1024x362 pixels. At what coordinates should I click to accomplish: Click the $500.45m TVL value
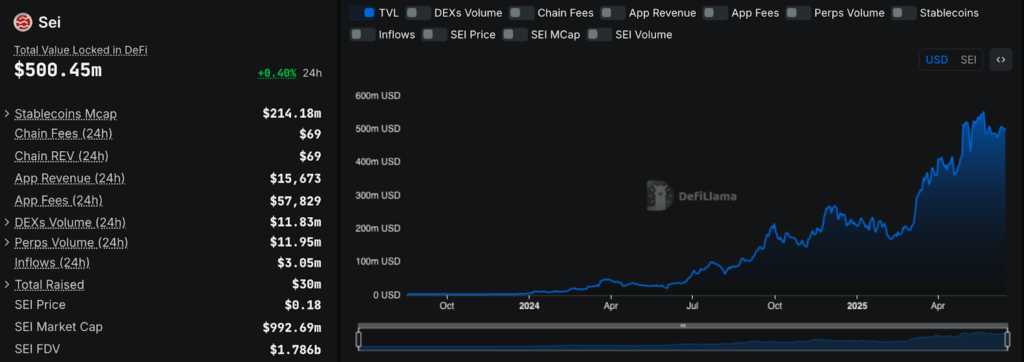(x=58, y=71)
